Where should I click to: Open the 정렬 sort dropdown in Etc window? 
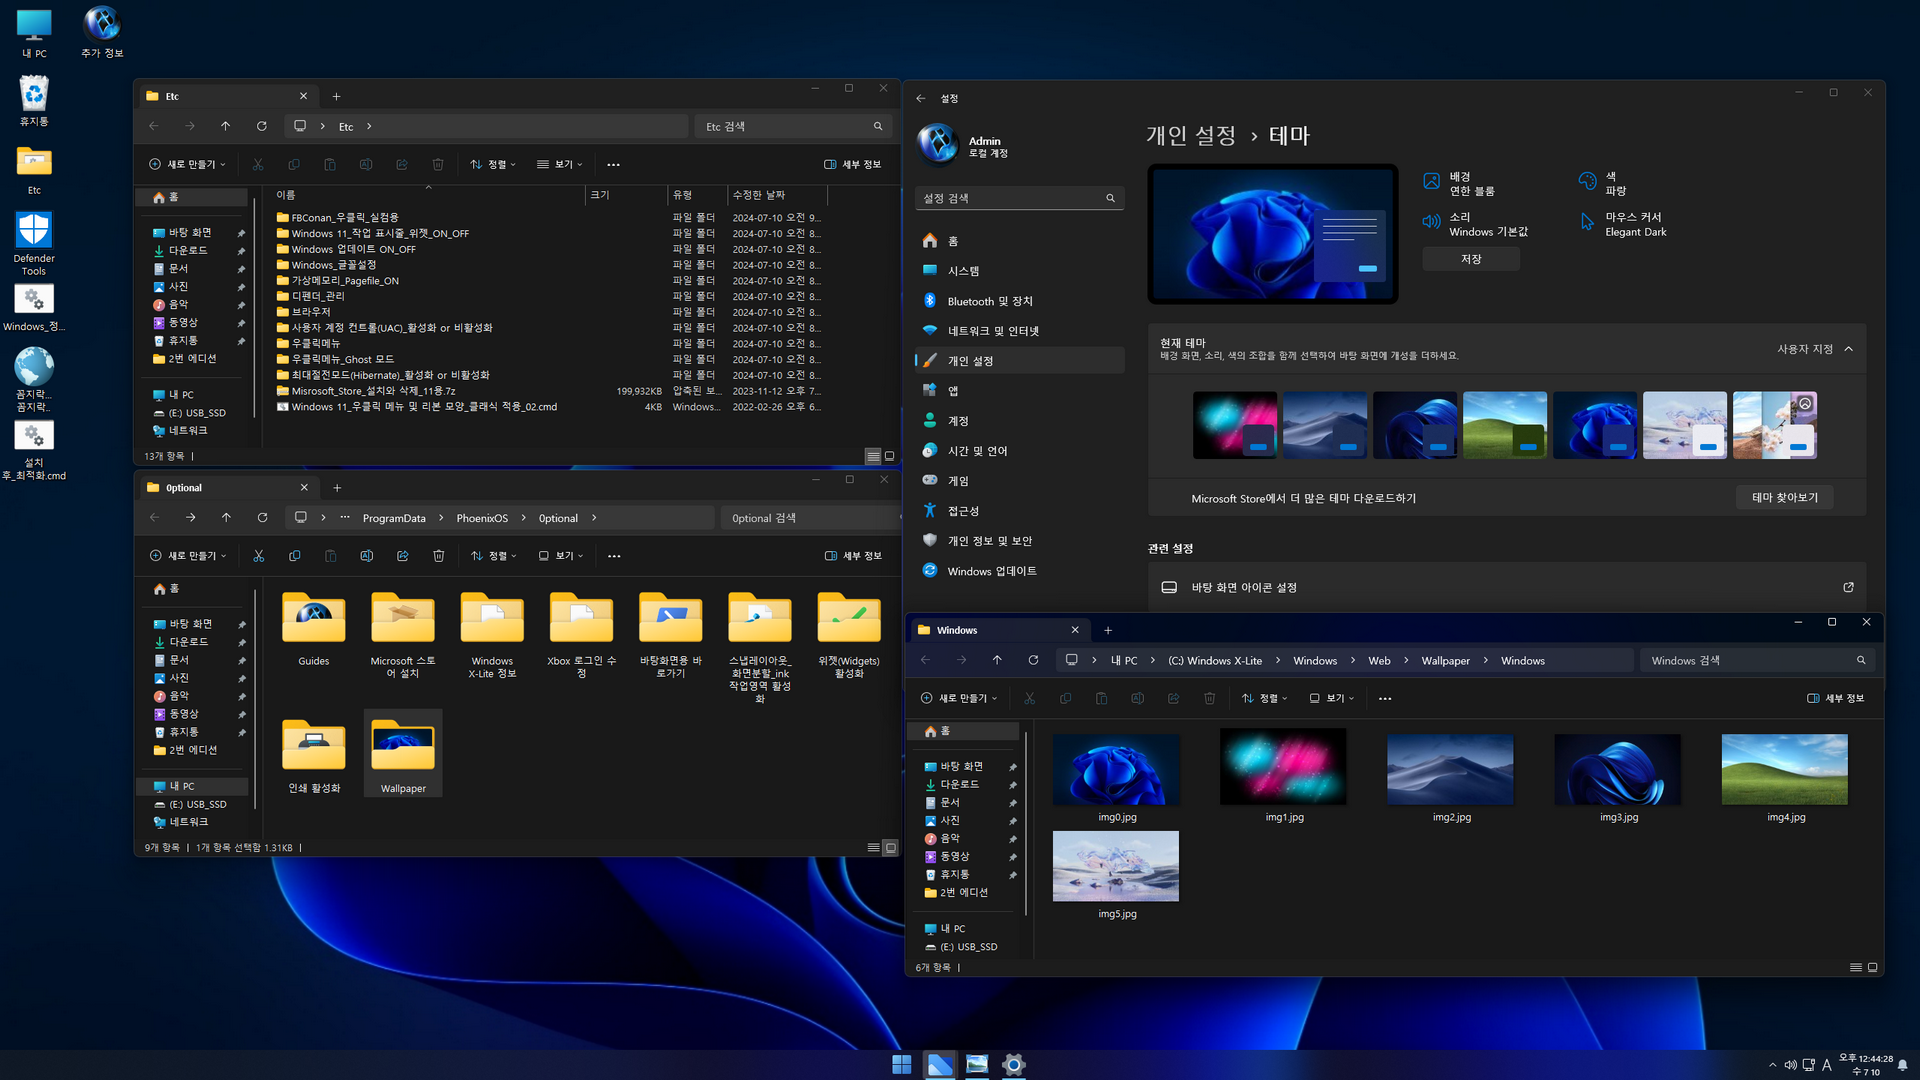pos(493,164)
